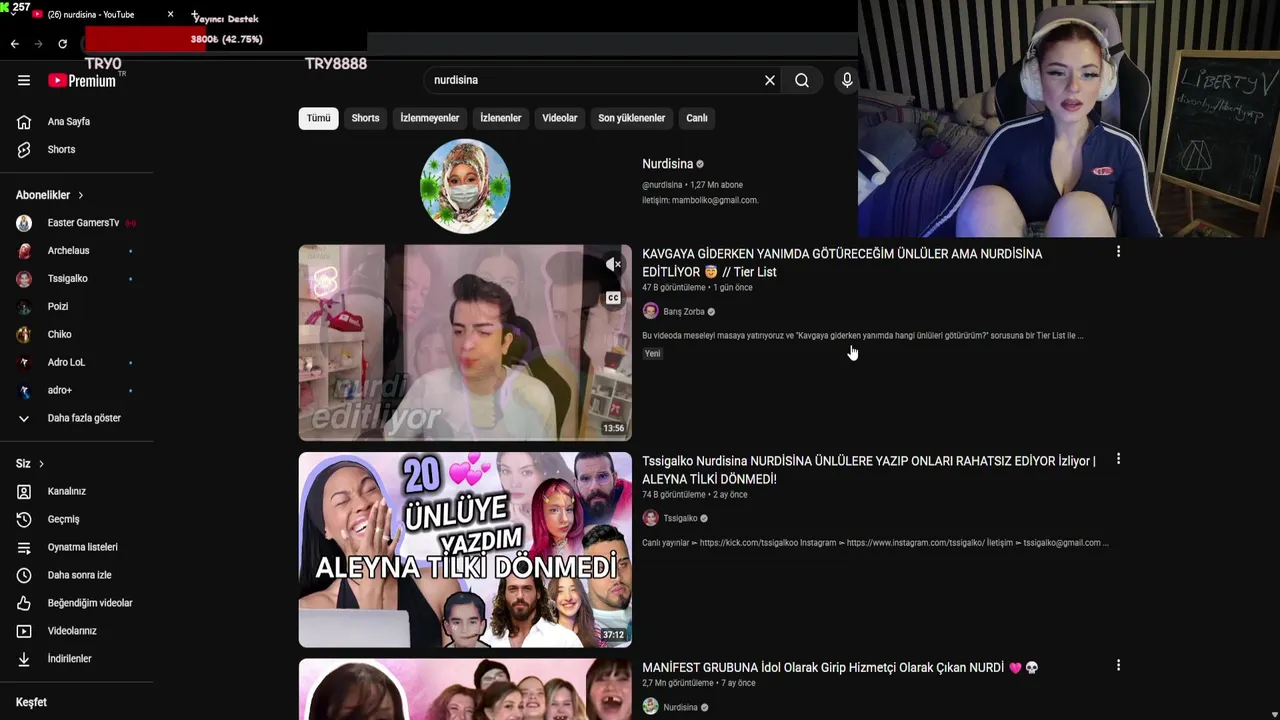Expand the Siz section chevron
The image size is (1280, 720).
click(41, 464)
